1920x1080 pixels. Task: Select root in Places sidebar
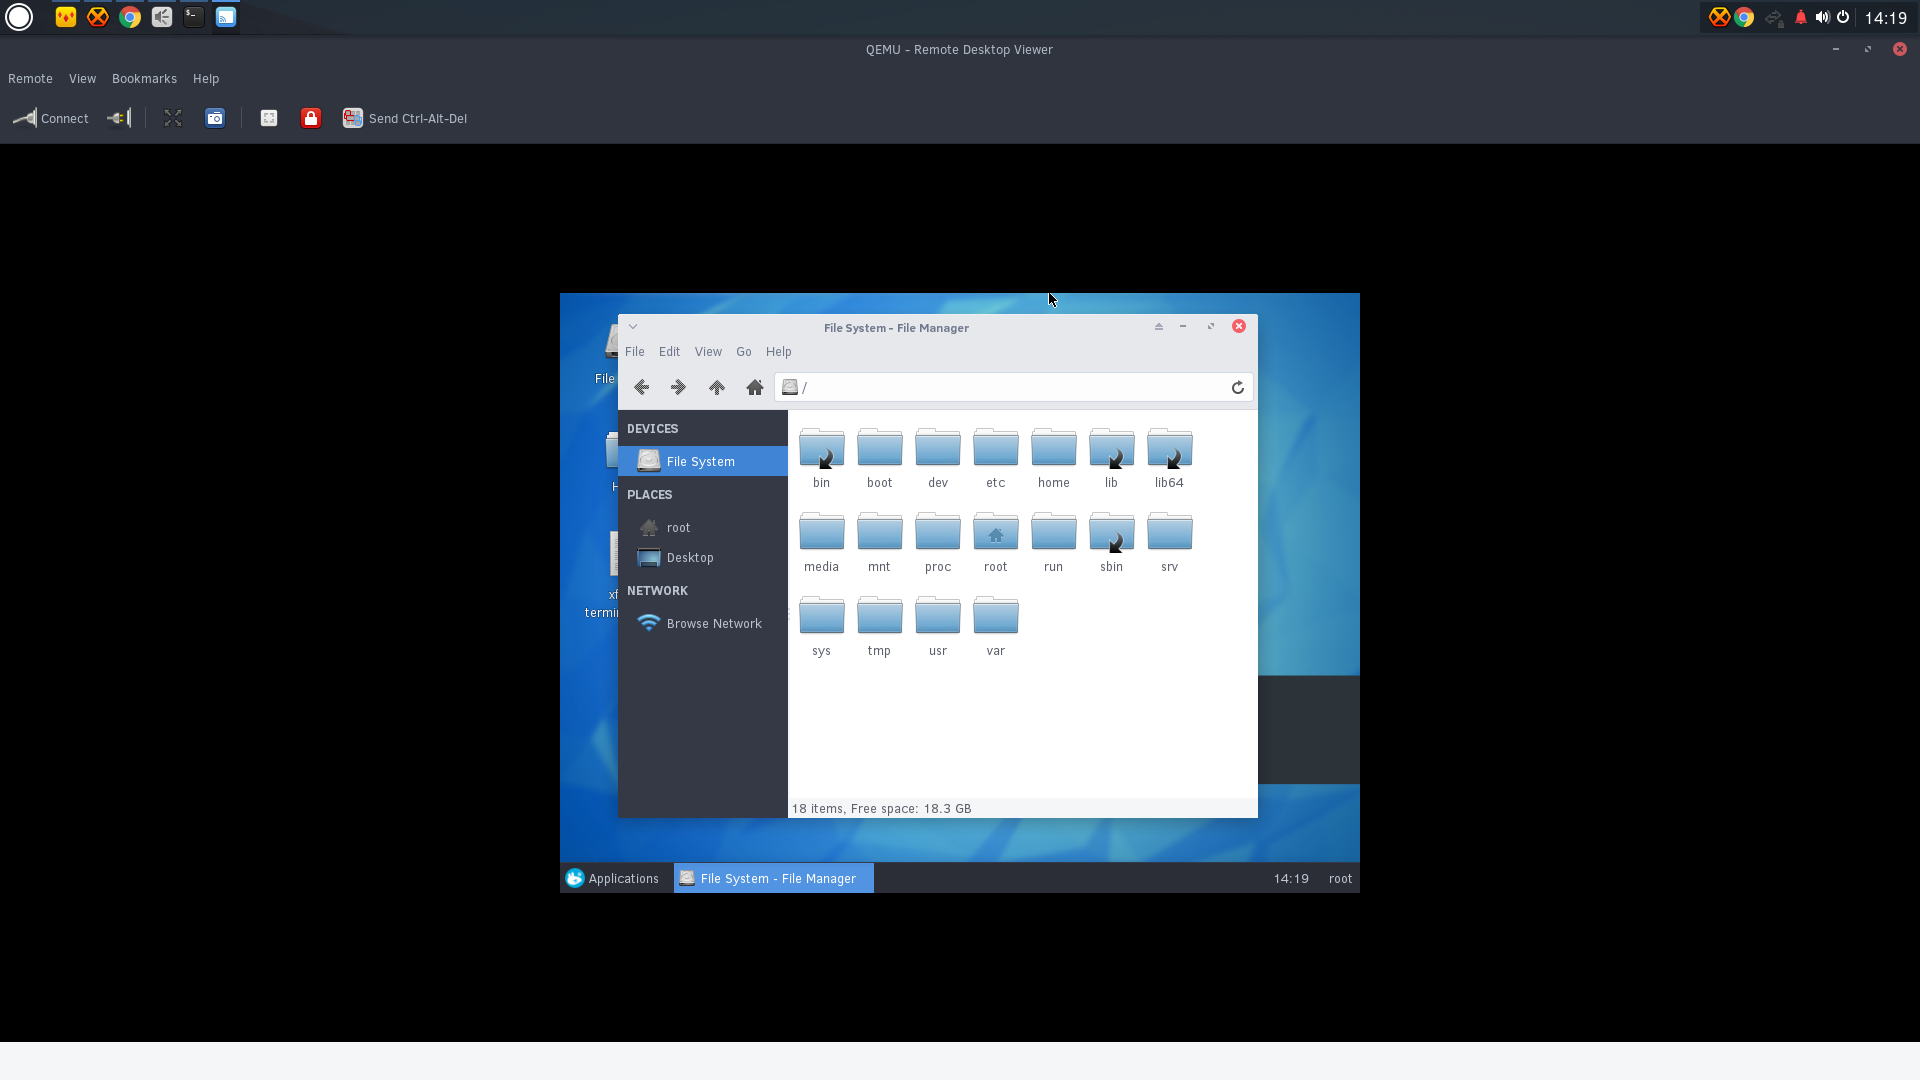(x=703, y=527)
